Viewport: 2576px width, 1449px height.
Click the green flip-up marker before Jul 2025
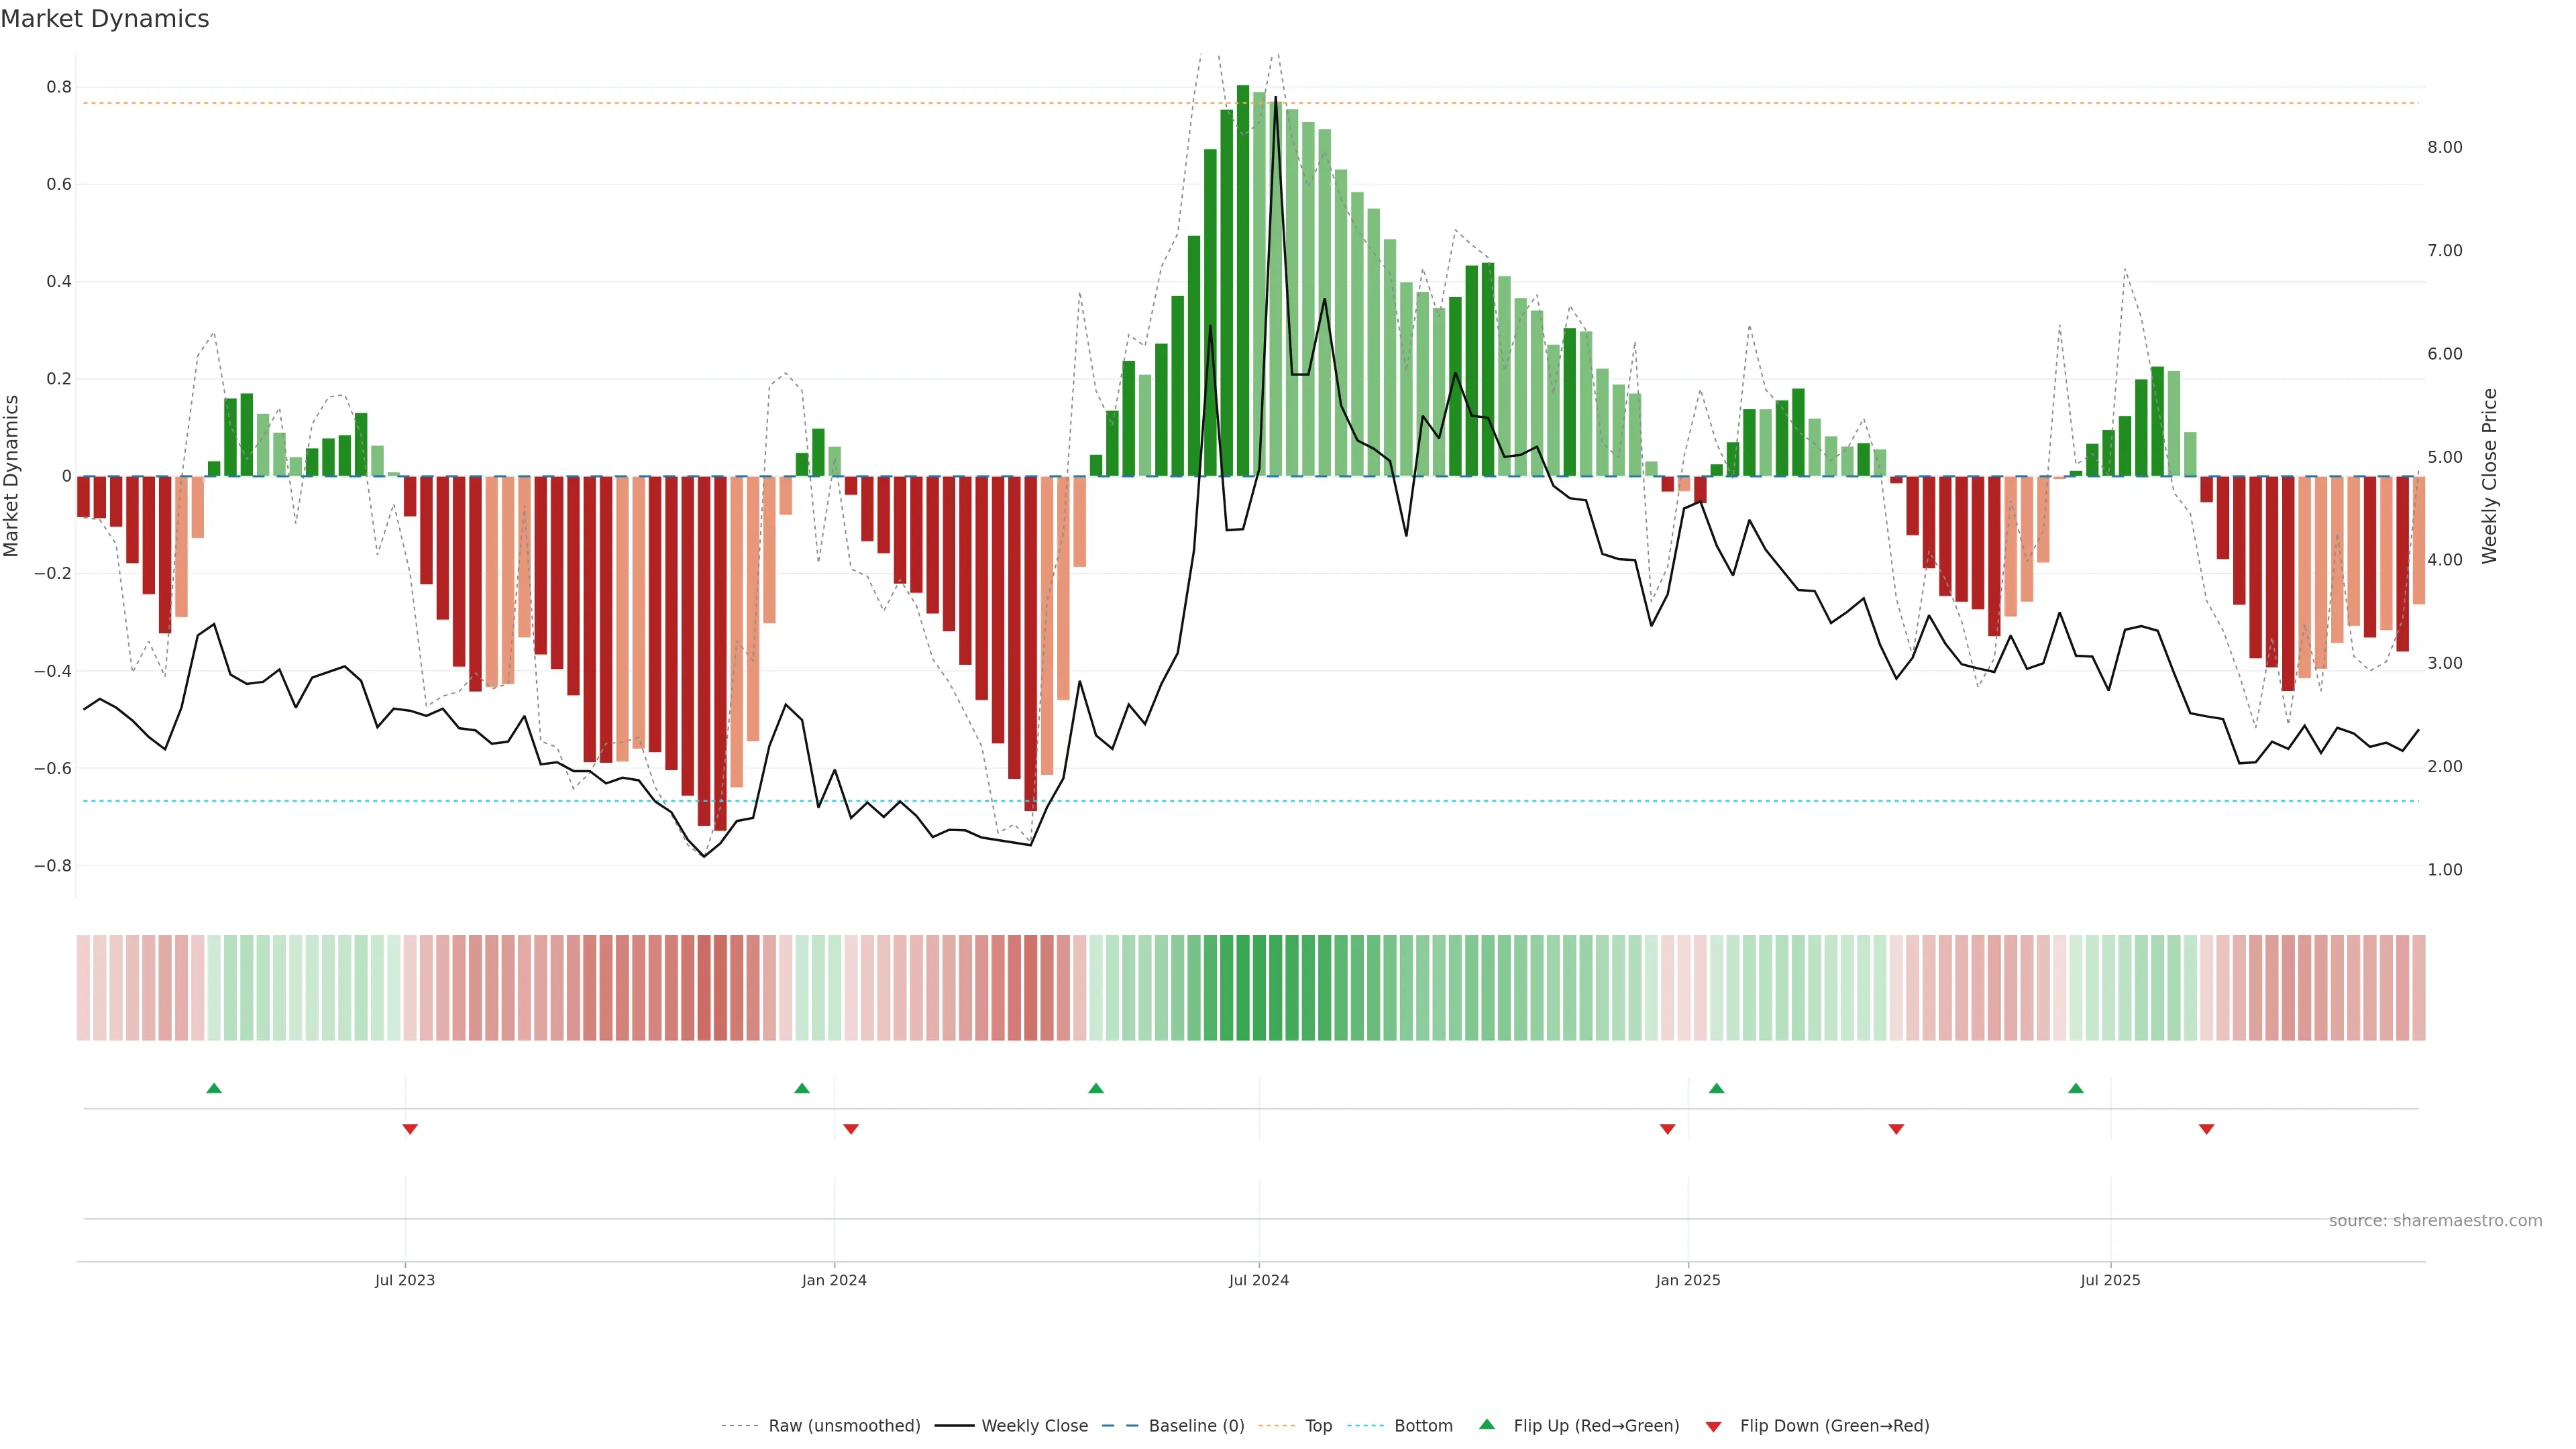point(2076,1088)
